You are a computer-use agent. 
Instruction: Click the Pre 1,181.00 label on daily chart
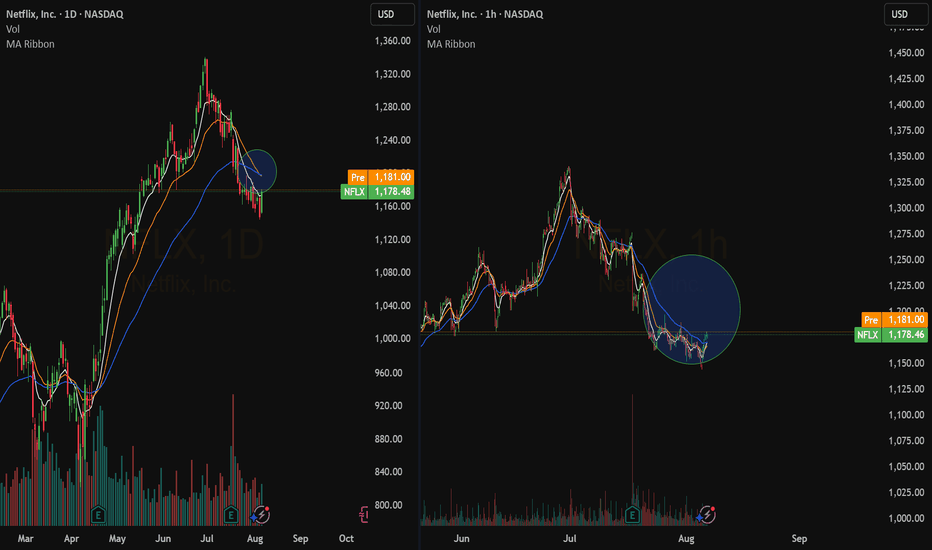point(381,177)
